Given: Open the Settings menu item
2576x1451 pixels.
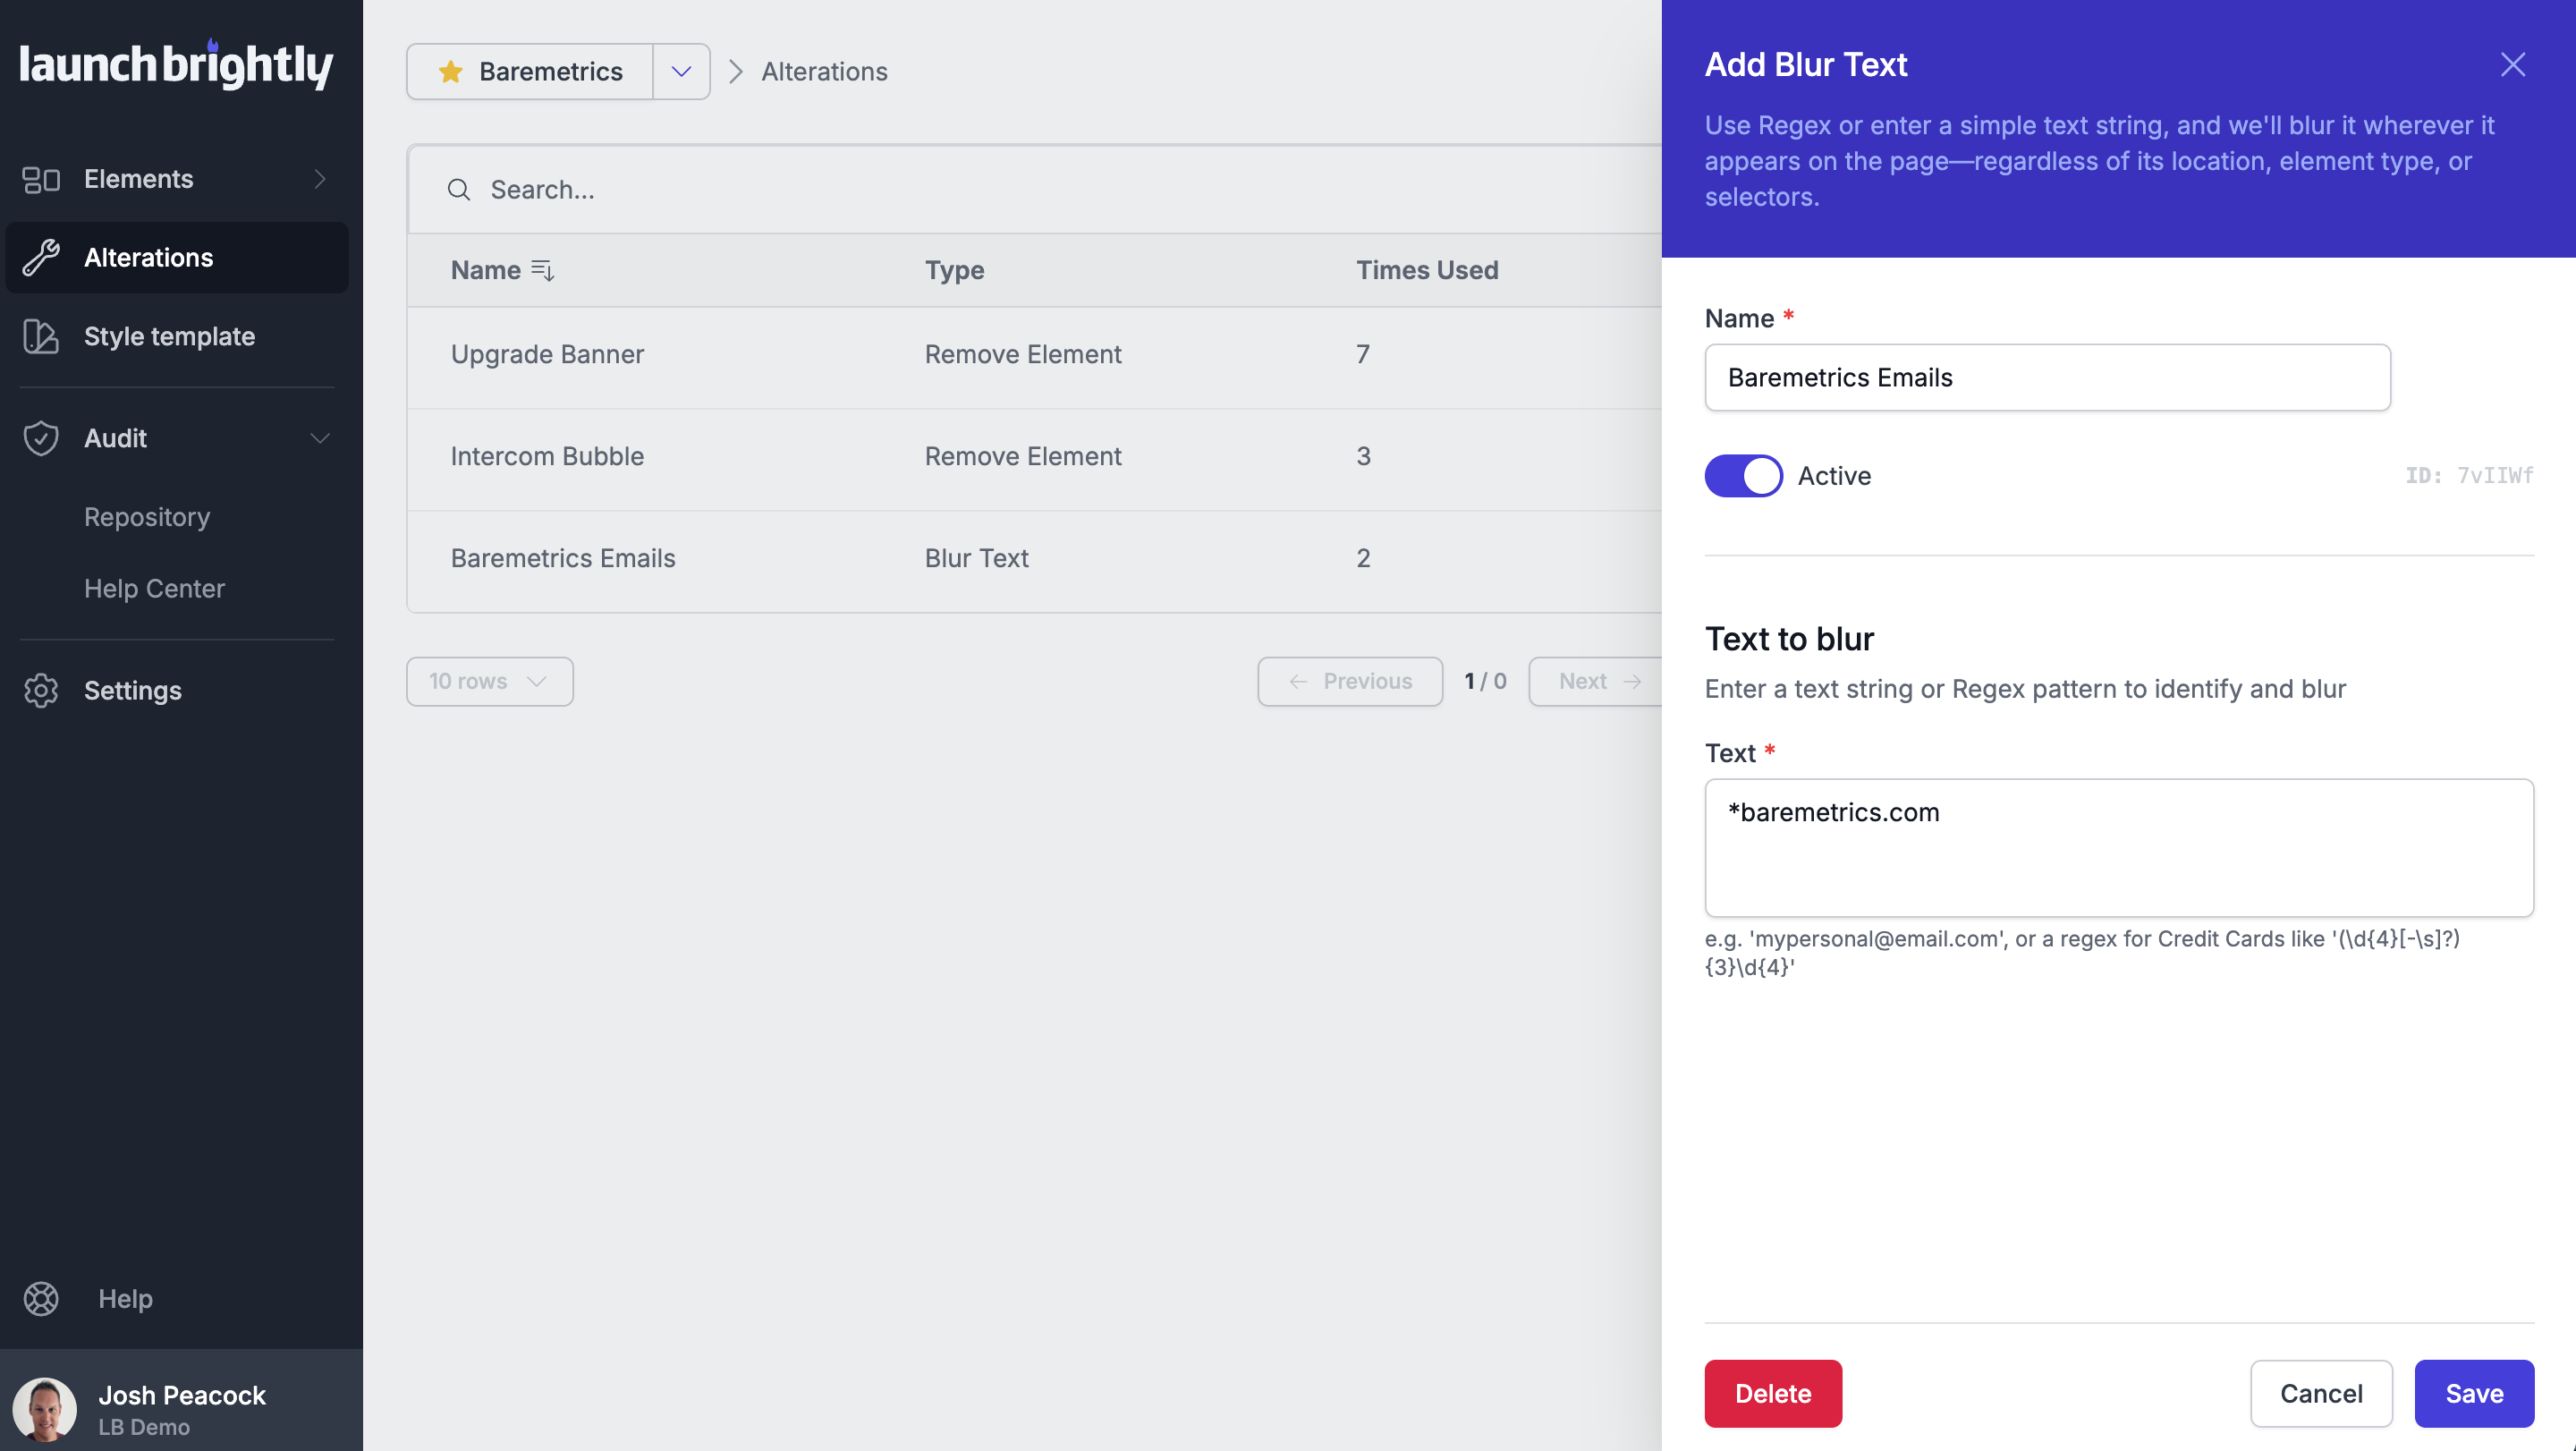Looking at the screenshot, I should pos(177,690).
